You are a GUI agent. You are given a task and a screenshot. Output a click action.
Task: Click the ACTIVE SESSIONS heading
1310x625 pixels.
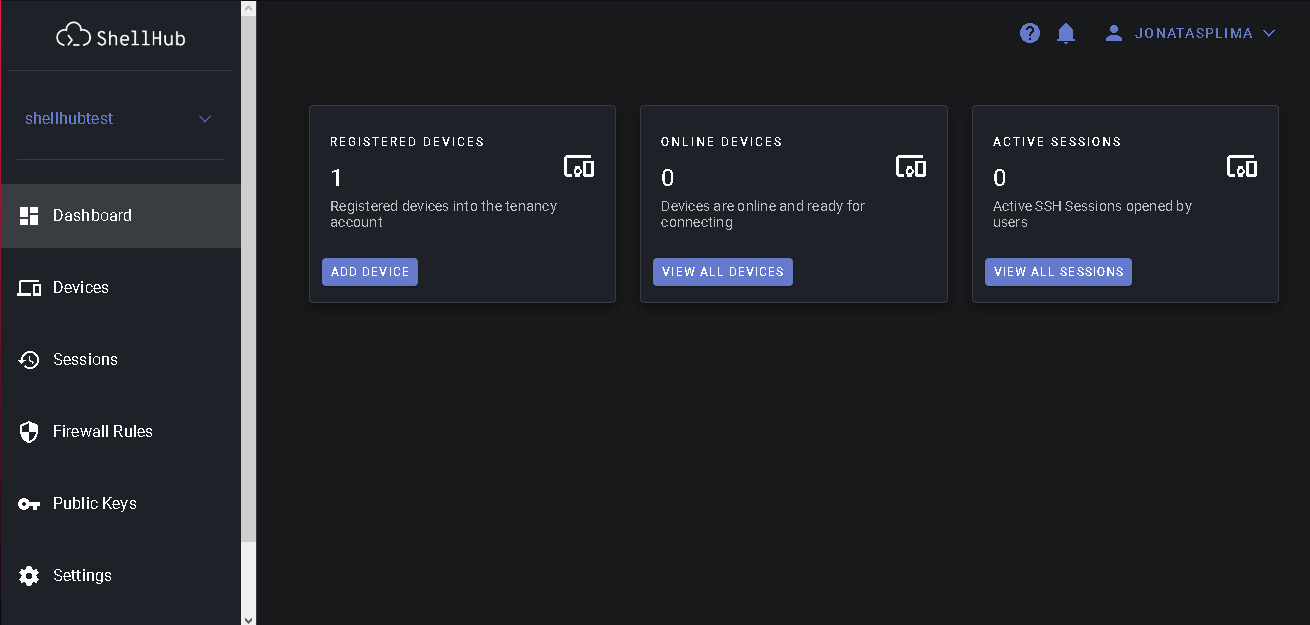tap(1057, 142)
